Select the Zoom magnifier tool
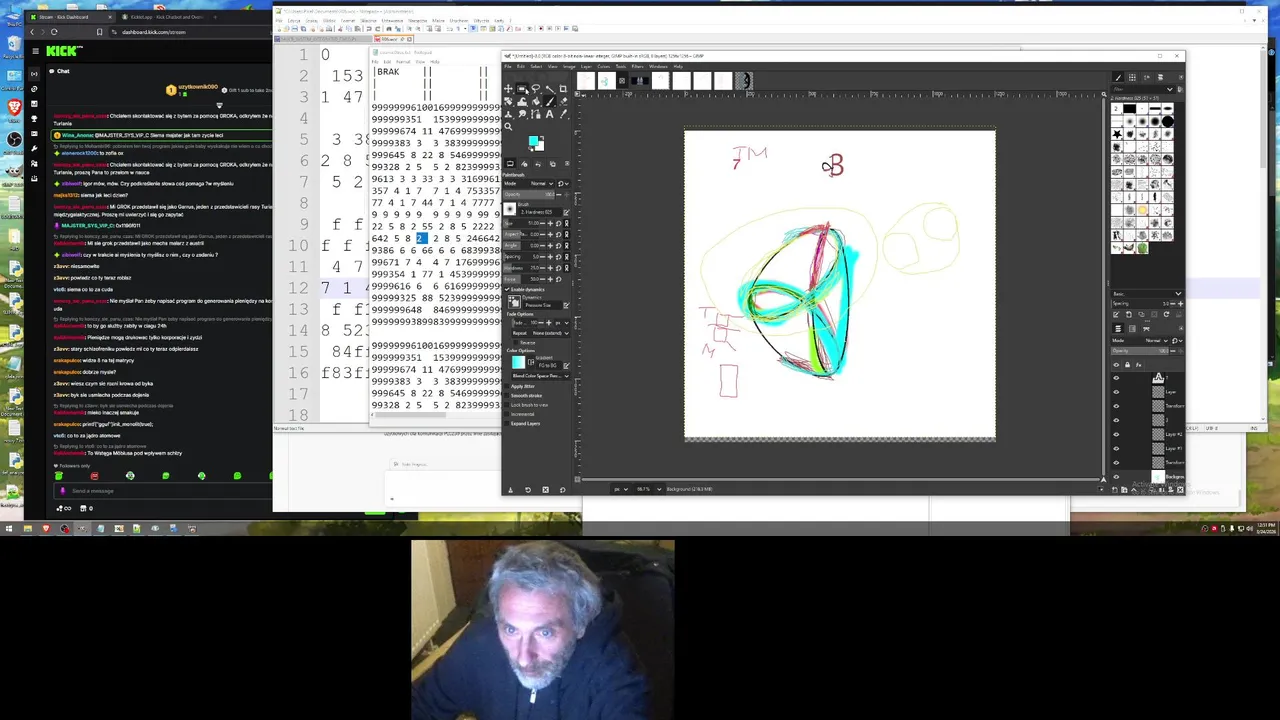The image size is (1280, 720). click(x=508, y=126)
